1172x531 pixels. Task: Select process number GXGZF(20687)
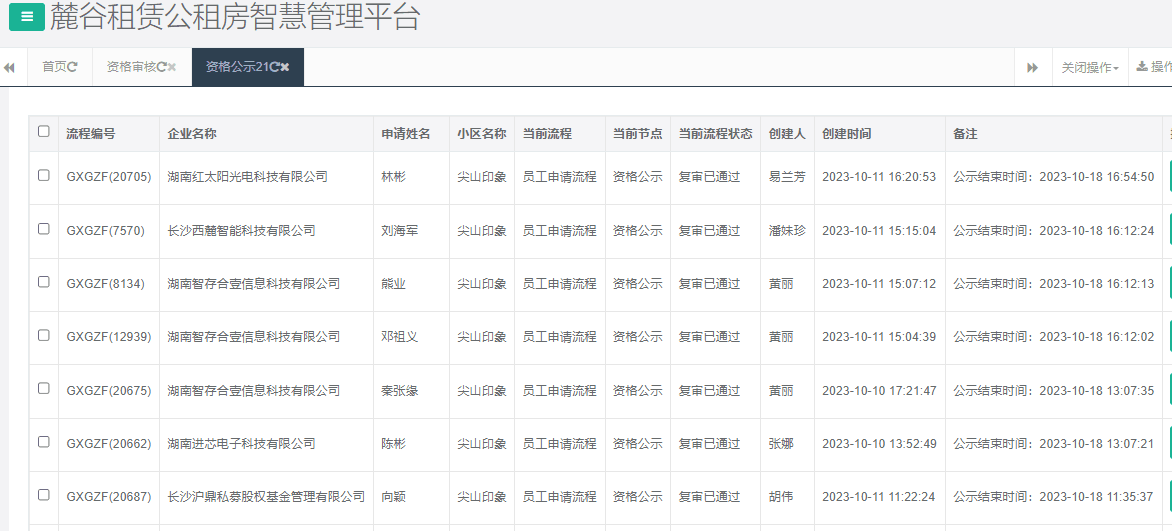[x=109, y=497]
